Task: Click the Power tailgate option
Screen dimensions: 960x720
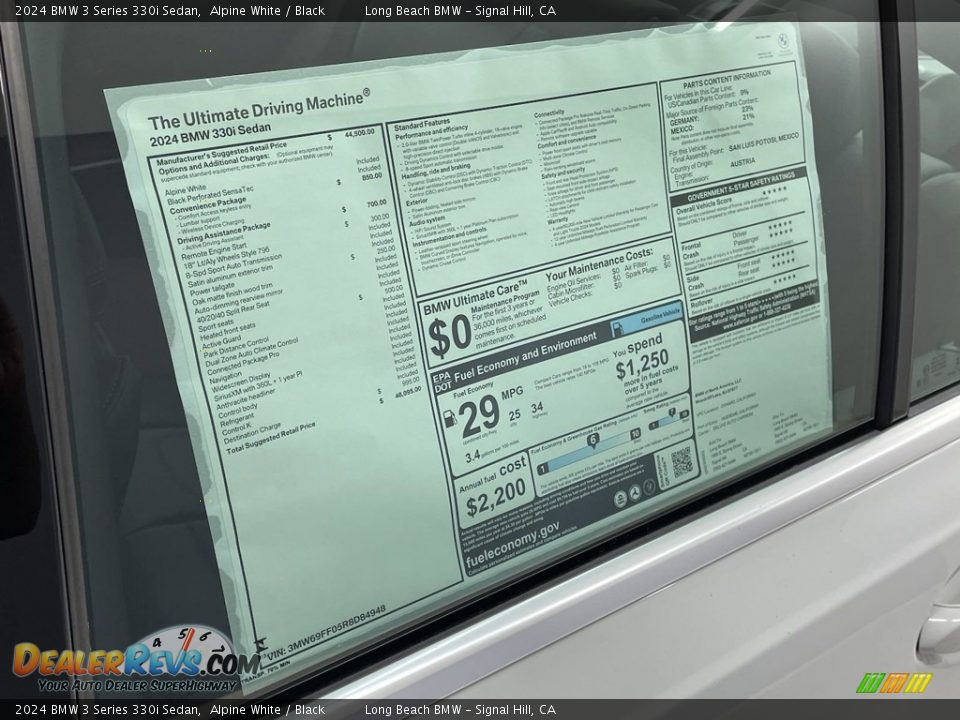Action: pos(212,288)
